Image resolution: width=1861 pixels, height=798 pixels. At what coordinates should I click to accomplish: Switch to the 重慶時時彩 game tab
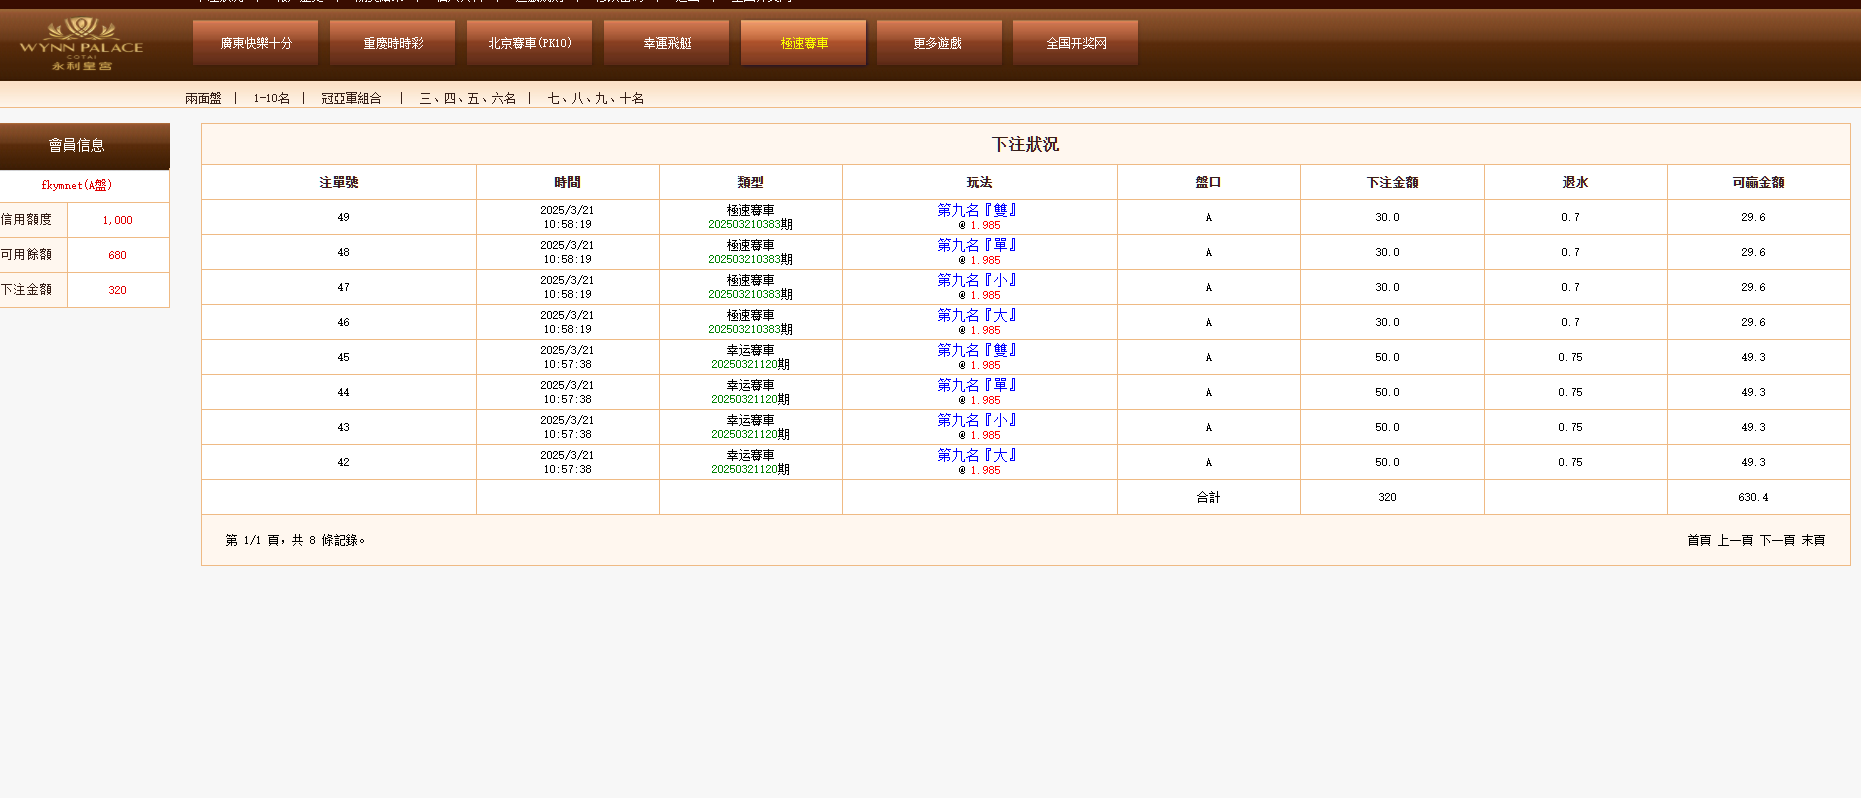pyautogui.click(x=392, y=43)
